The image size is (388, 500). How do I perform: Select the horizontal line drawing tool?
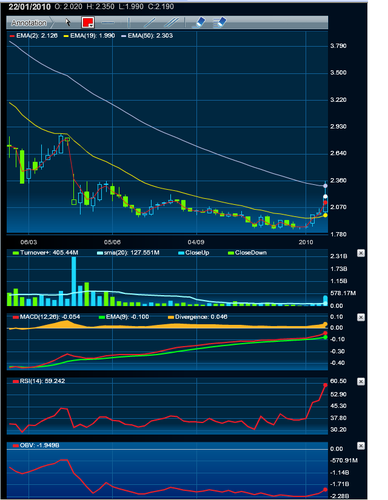pyautogui.click(x=107, y=23)
